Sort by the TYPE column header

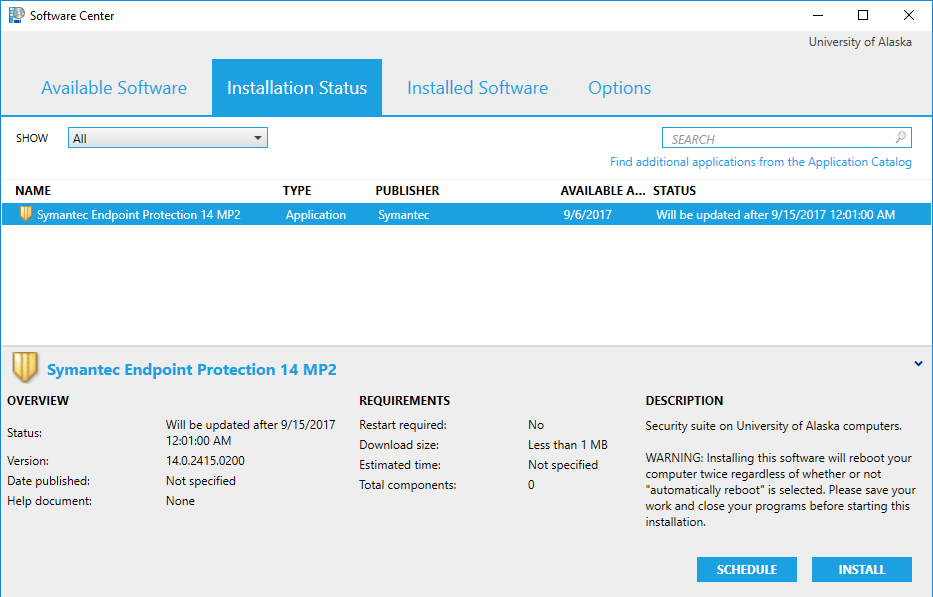point(297,190)
